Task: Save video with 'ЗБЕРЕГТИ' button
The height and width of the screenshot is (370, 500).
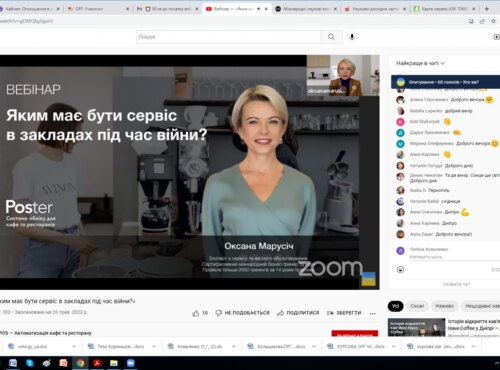Action: click(344, 313)
